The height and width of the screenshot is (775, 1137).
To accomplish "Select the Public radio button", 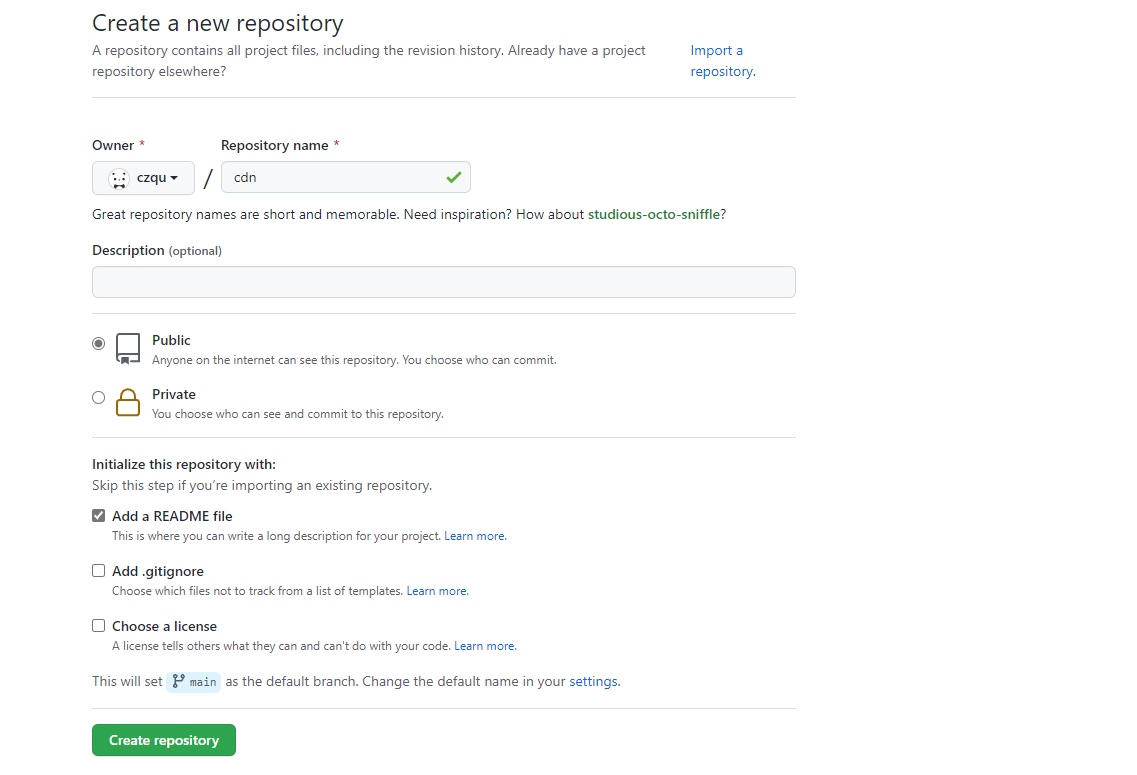I will pos(98,343).
